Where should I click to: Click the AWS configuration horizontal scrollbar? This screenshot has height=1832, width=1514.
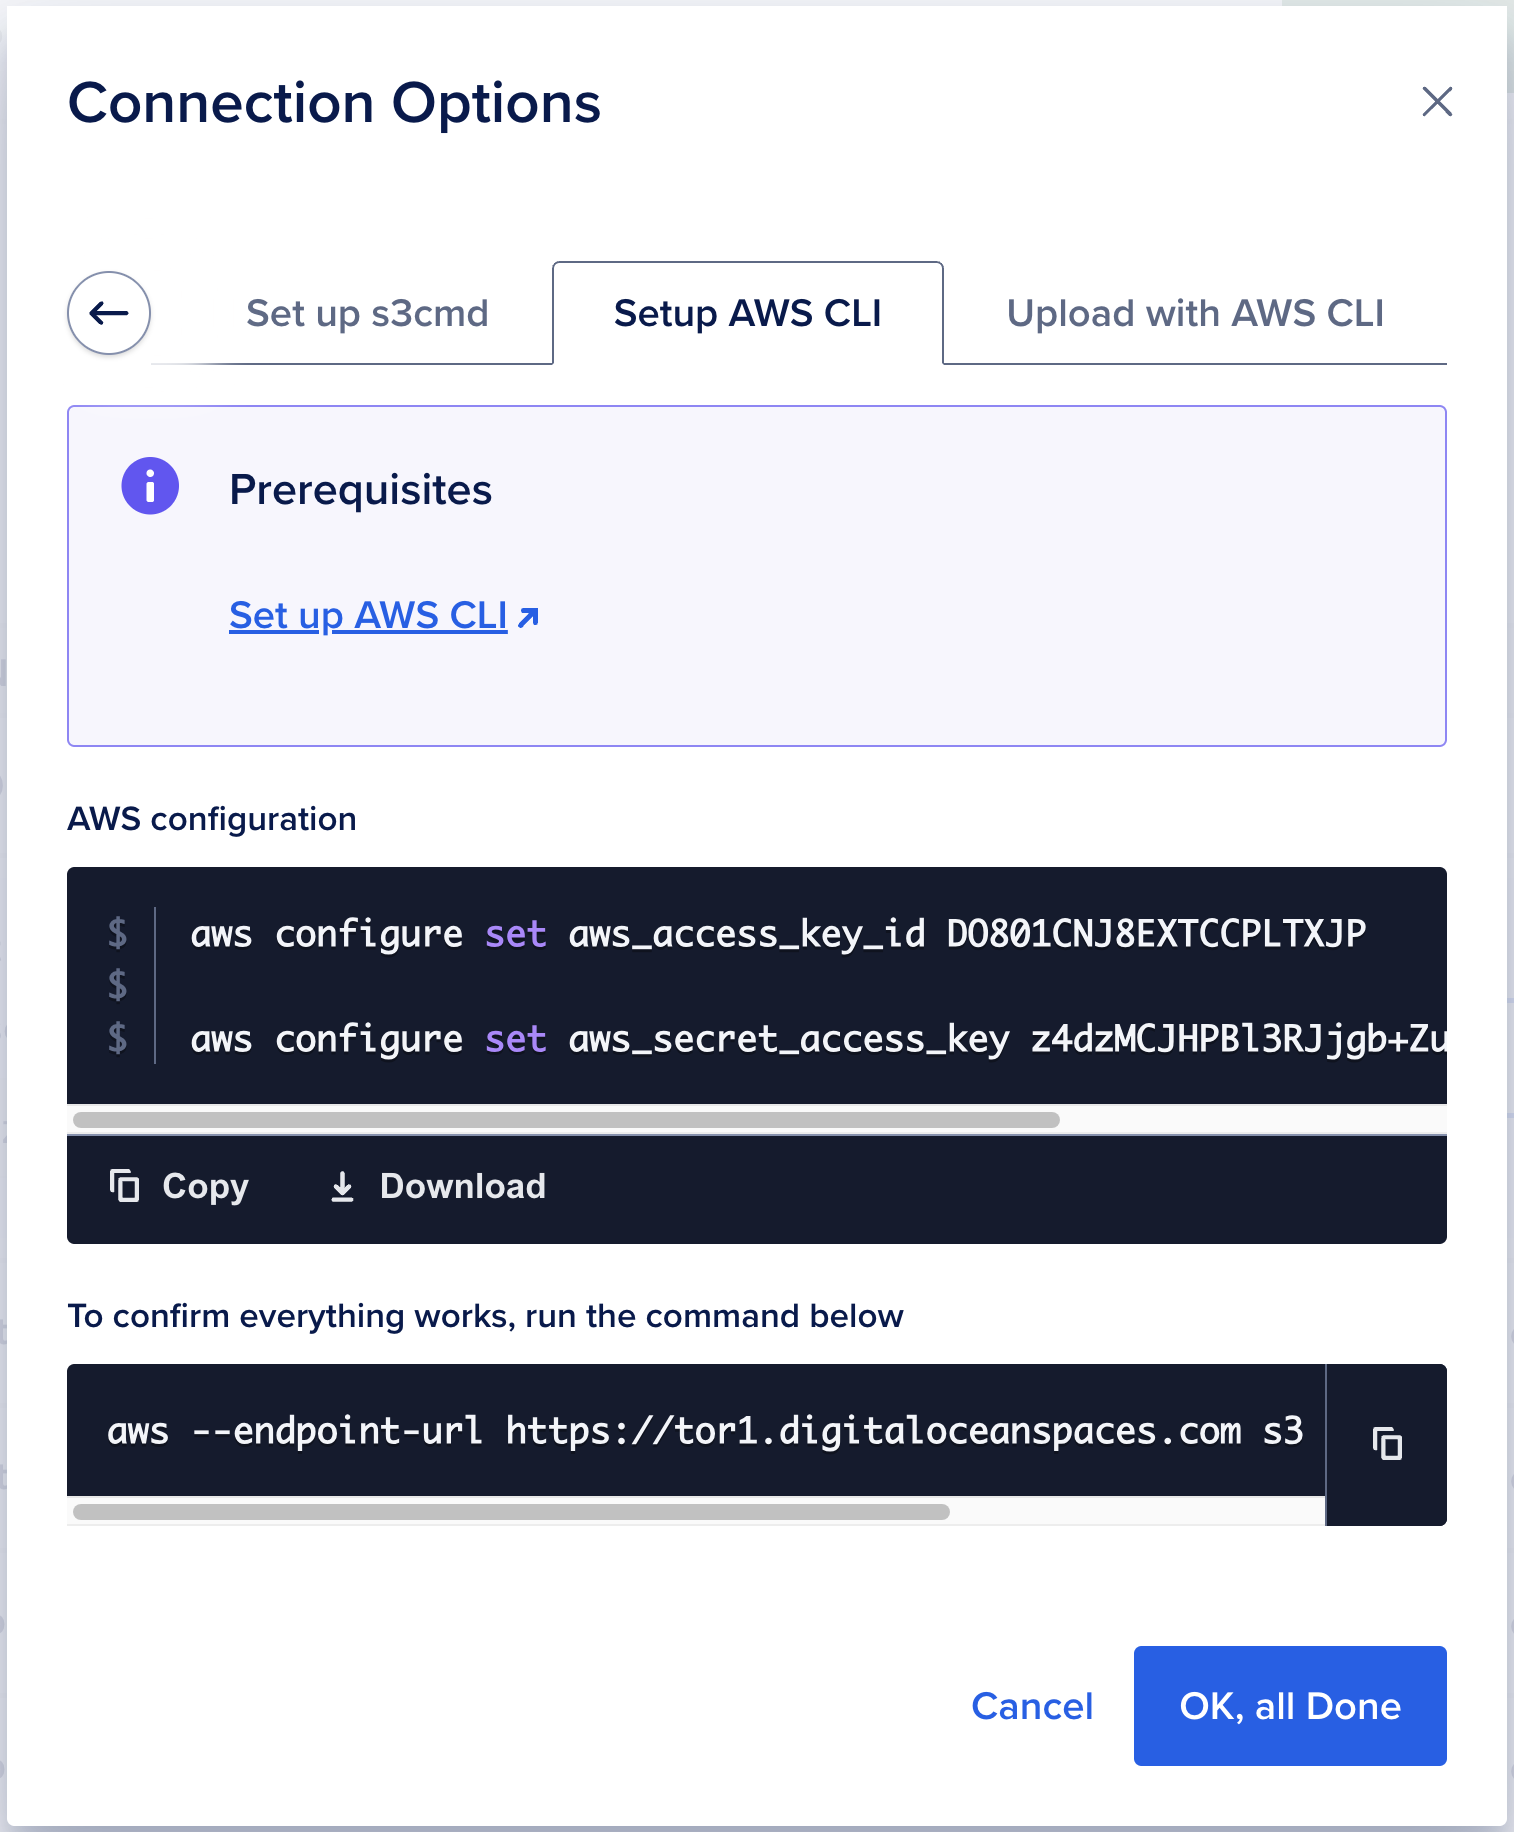[x=566, y=1120]
